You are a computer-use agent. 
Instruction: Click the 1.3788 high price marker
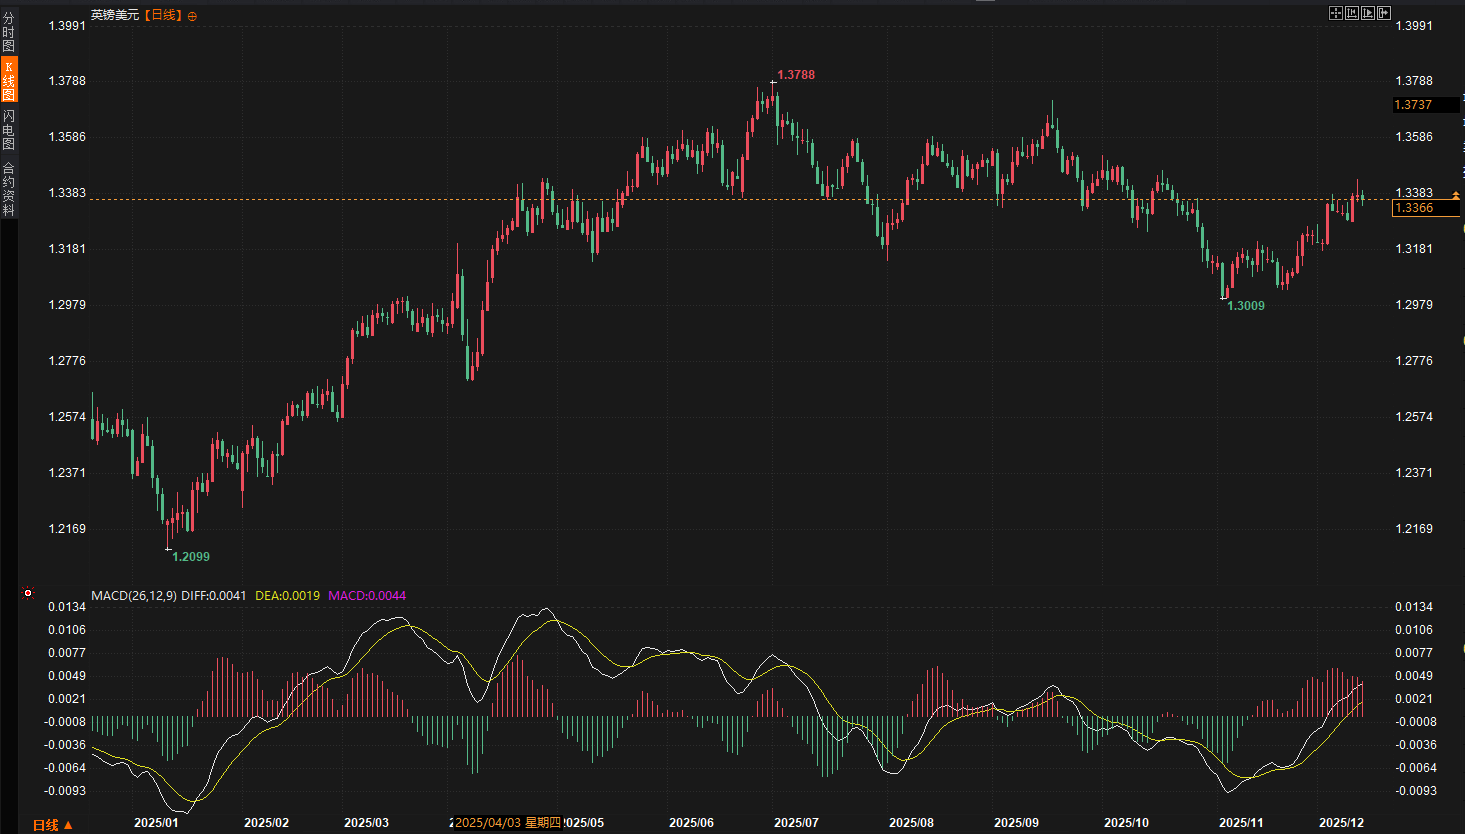796,75
